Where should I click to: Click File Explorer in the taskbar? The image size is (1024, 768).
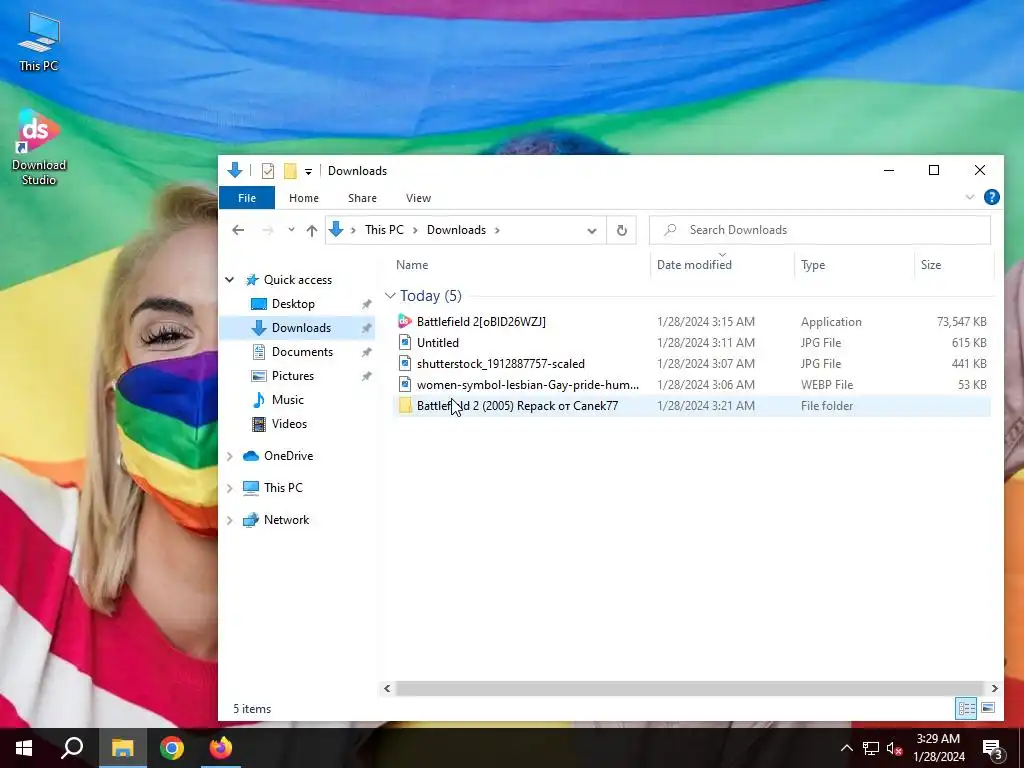click(x=122, y=748)
